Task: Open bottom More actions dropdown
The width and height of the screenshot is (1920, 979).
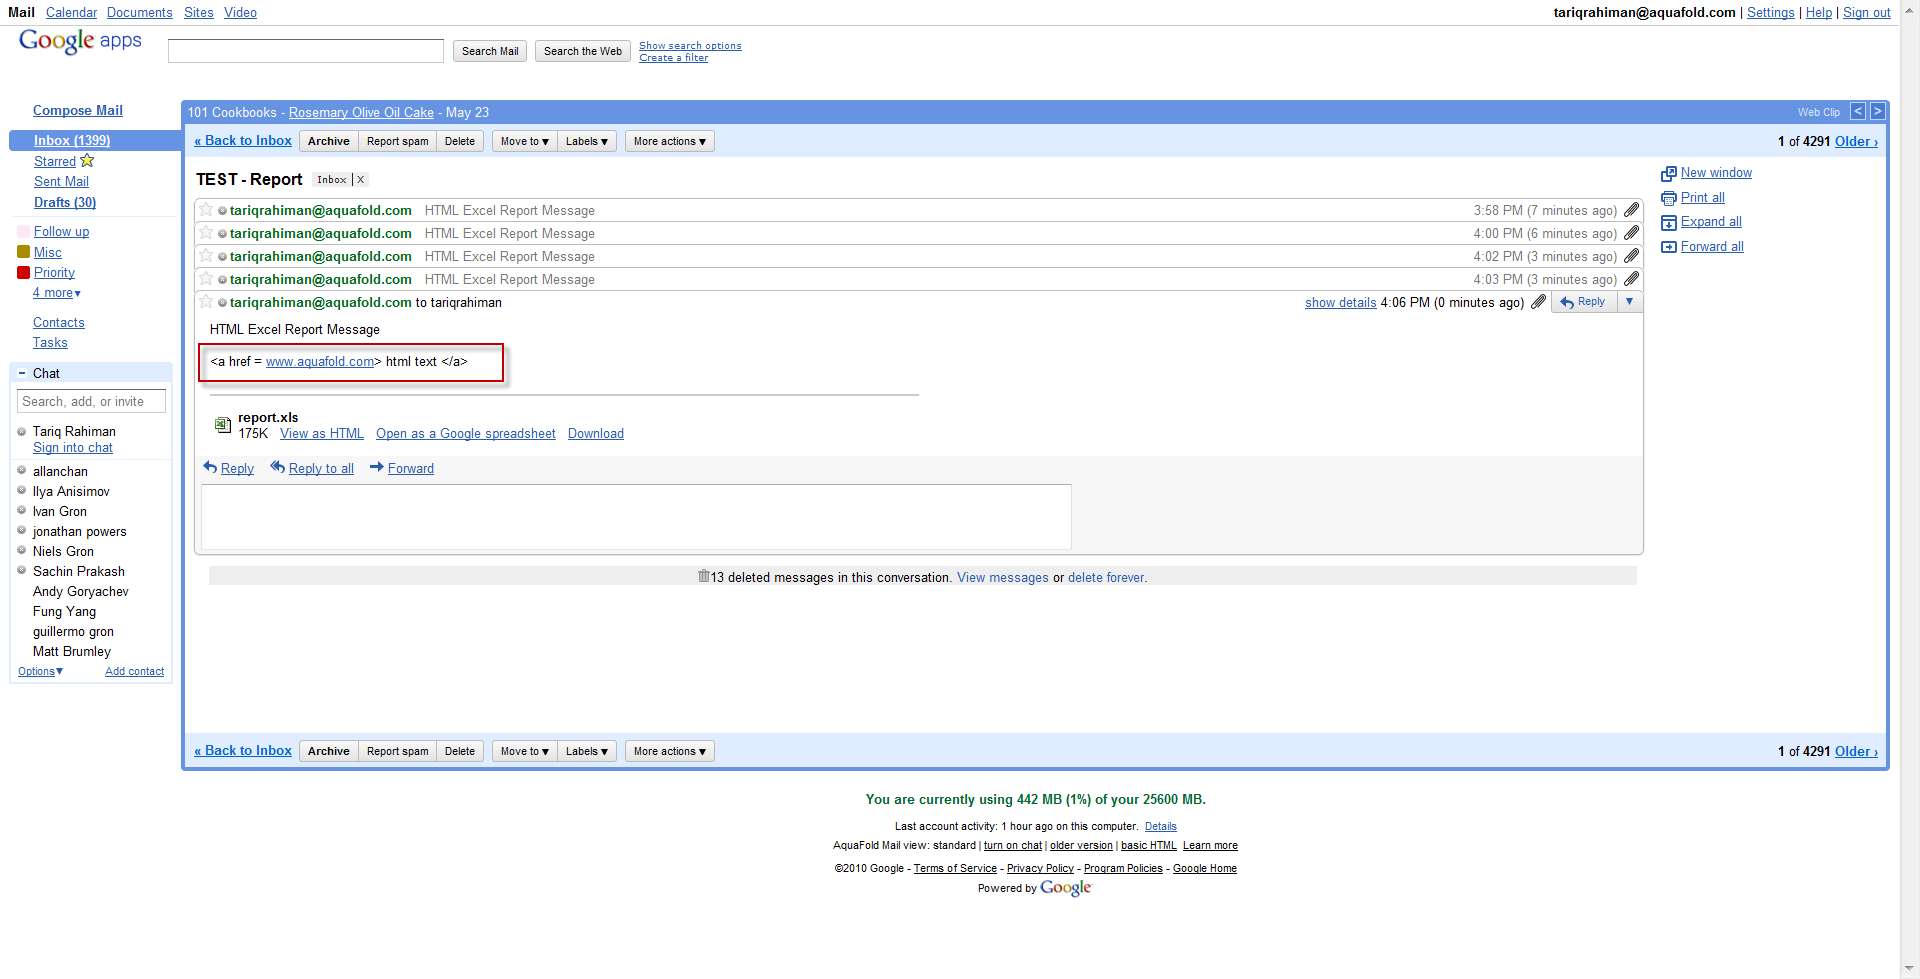Action: [670, 751]
